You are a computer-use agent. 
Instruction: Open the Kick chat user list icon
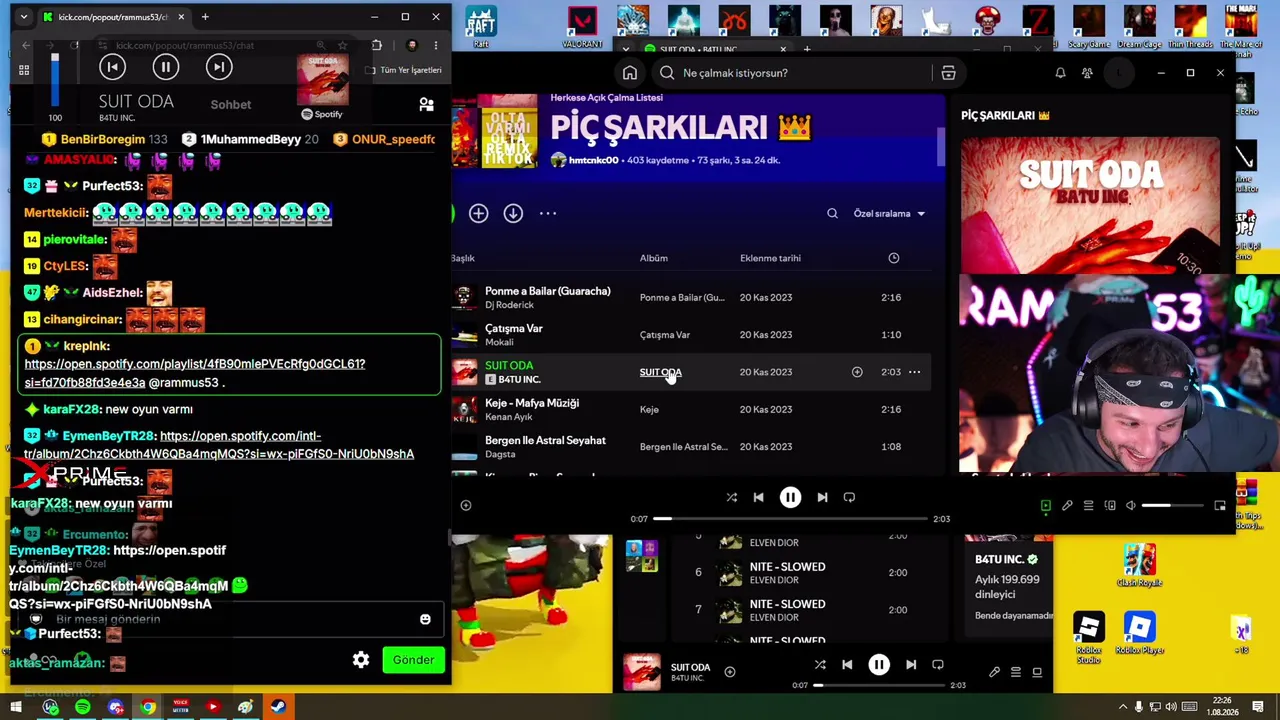(x=426, y=104)
